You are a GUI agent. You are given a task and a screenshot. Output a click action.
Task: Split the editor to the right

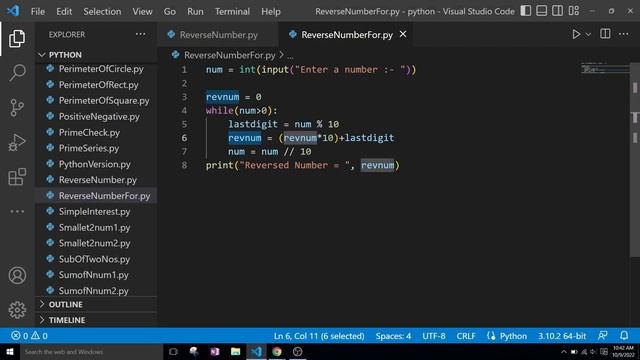tap(605, 34)
